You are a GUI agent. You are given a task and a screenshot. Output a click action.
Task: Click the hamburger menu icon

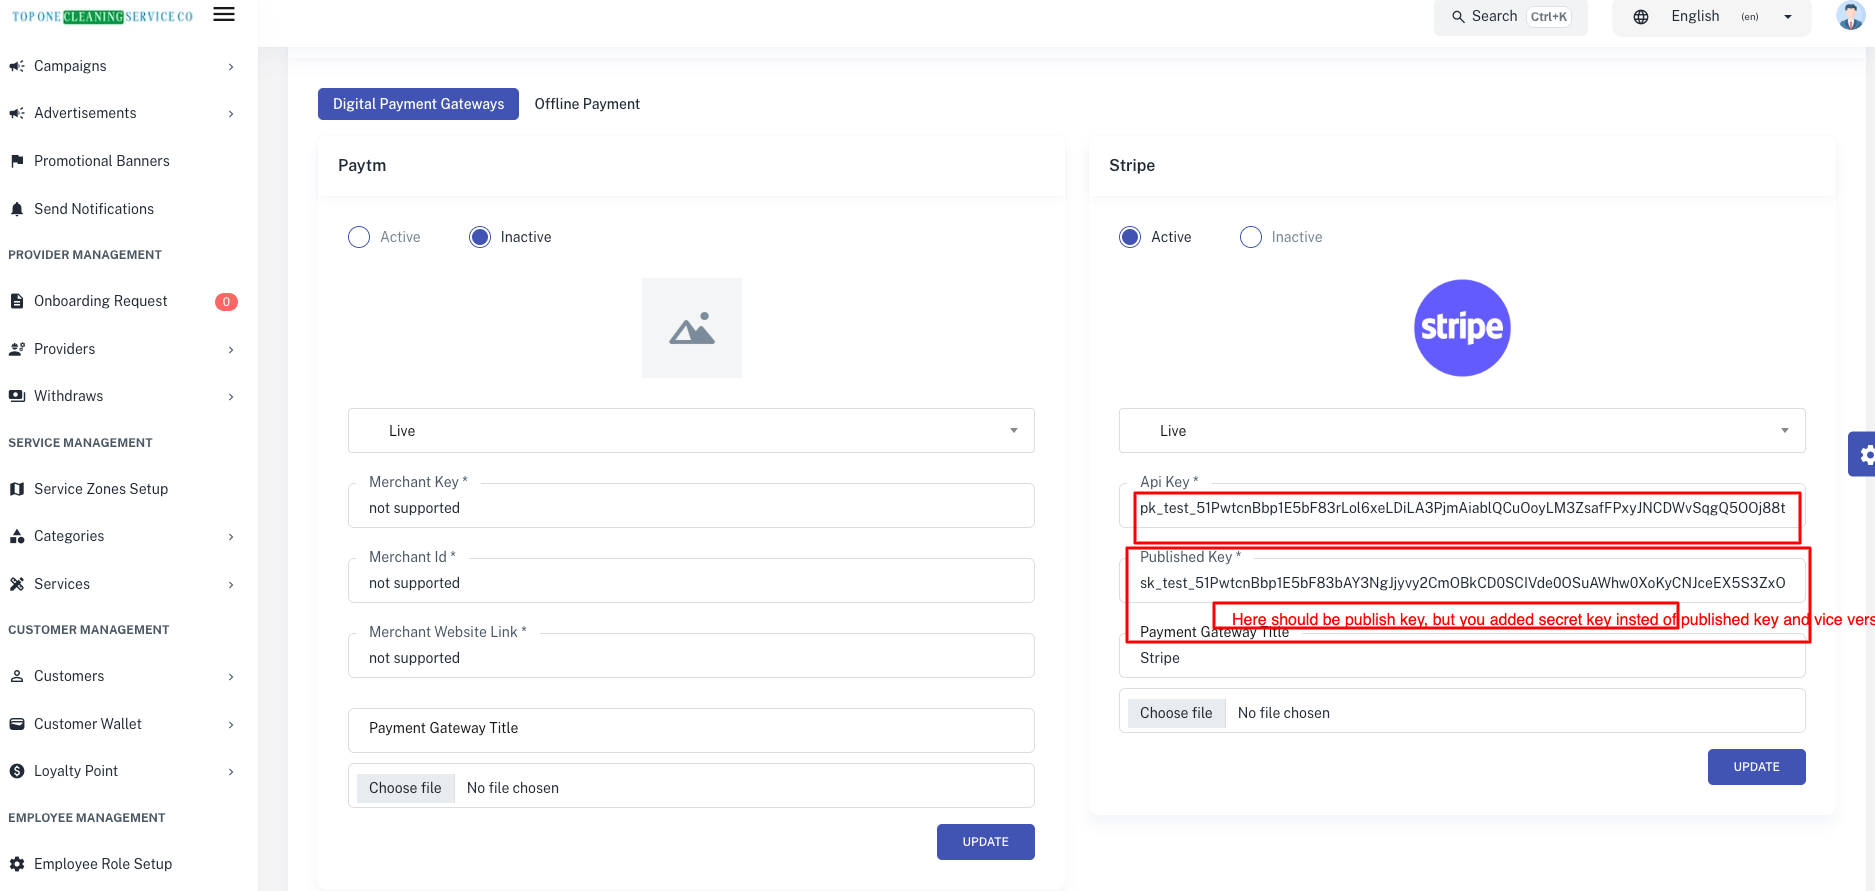pyautogui.click(x=224, y=15)
